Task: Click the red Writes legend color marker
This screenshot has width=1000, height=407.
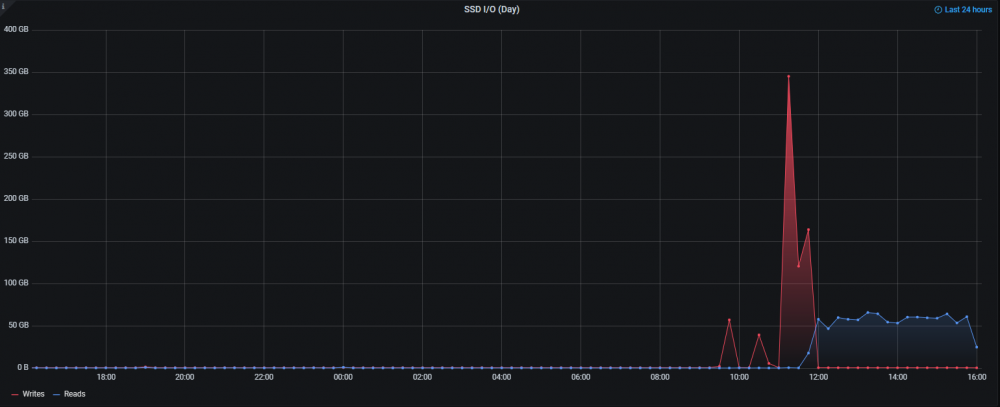Action: tap(15, 394)
